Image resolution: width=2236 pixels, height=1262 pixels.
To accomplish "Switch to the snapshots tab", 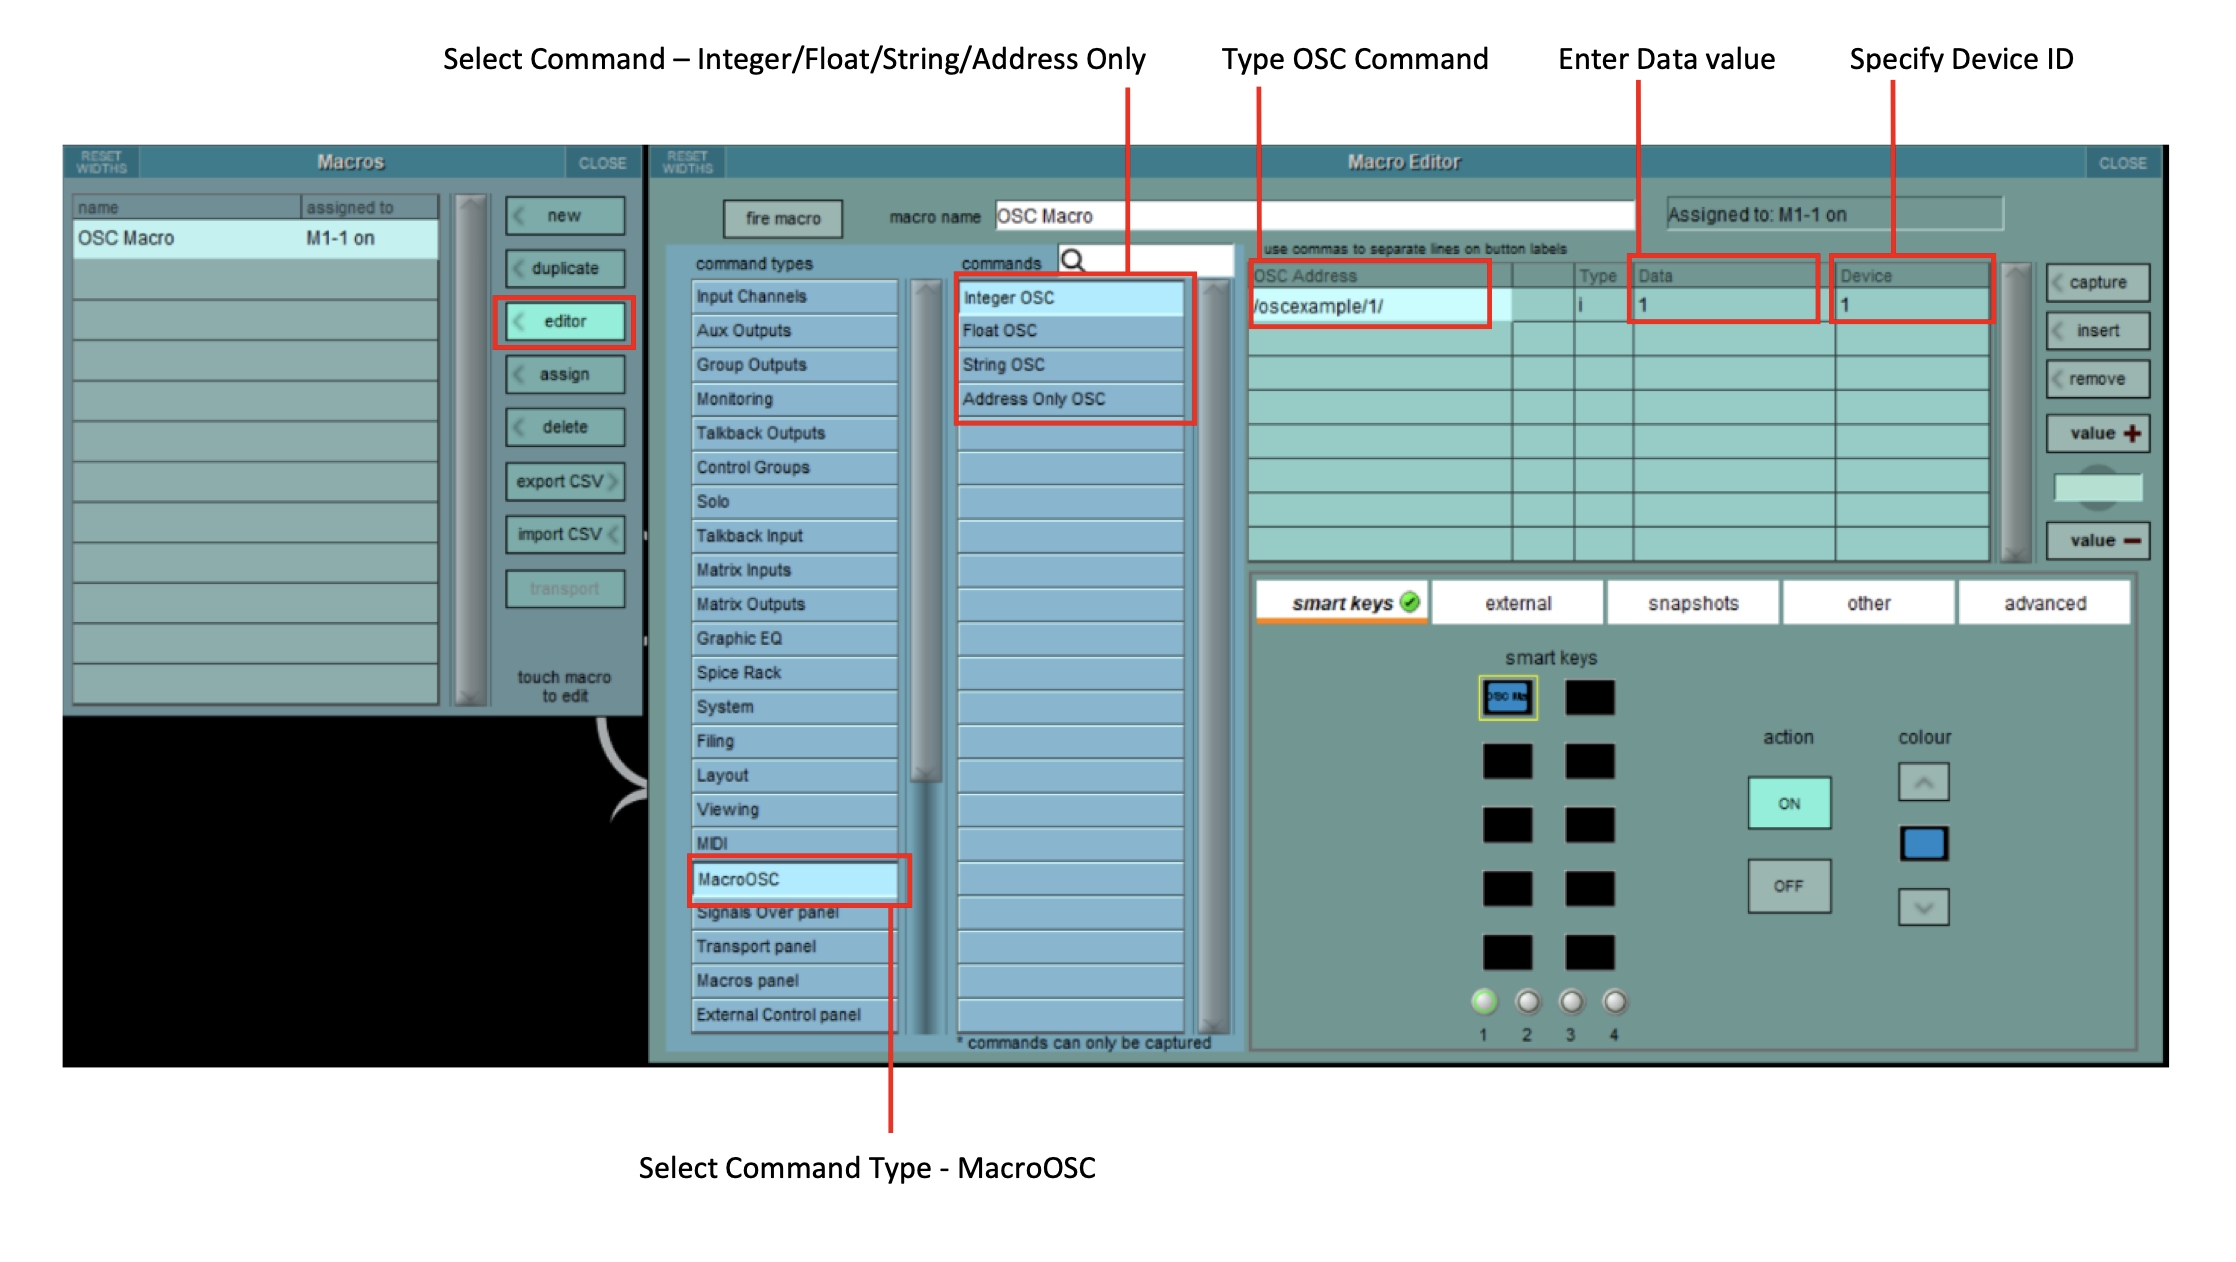I will click(x=1693, y=603).
